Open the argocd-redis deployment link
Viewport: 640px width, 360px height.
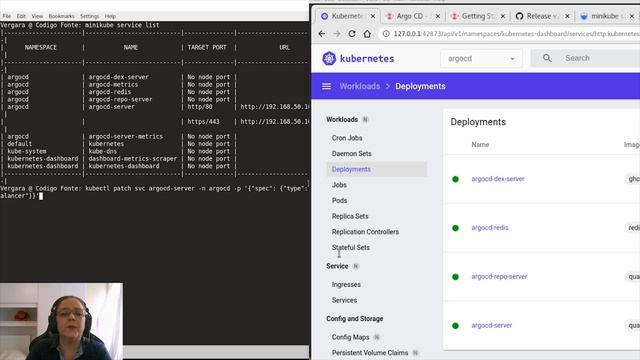(x=490, y=228)
